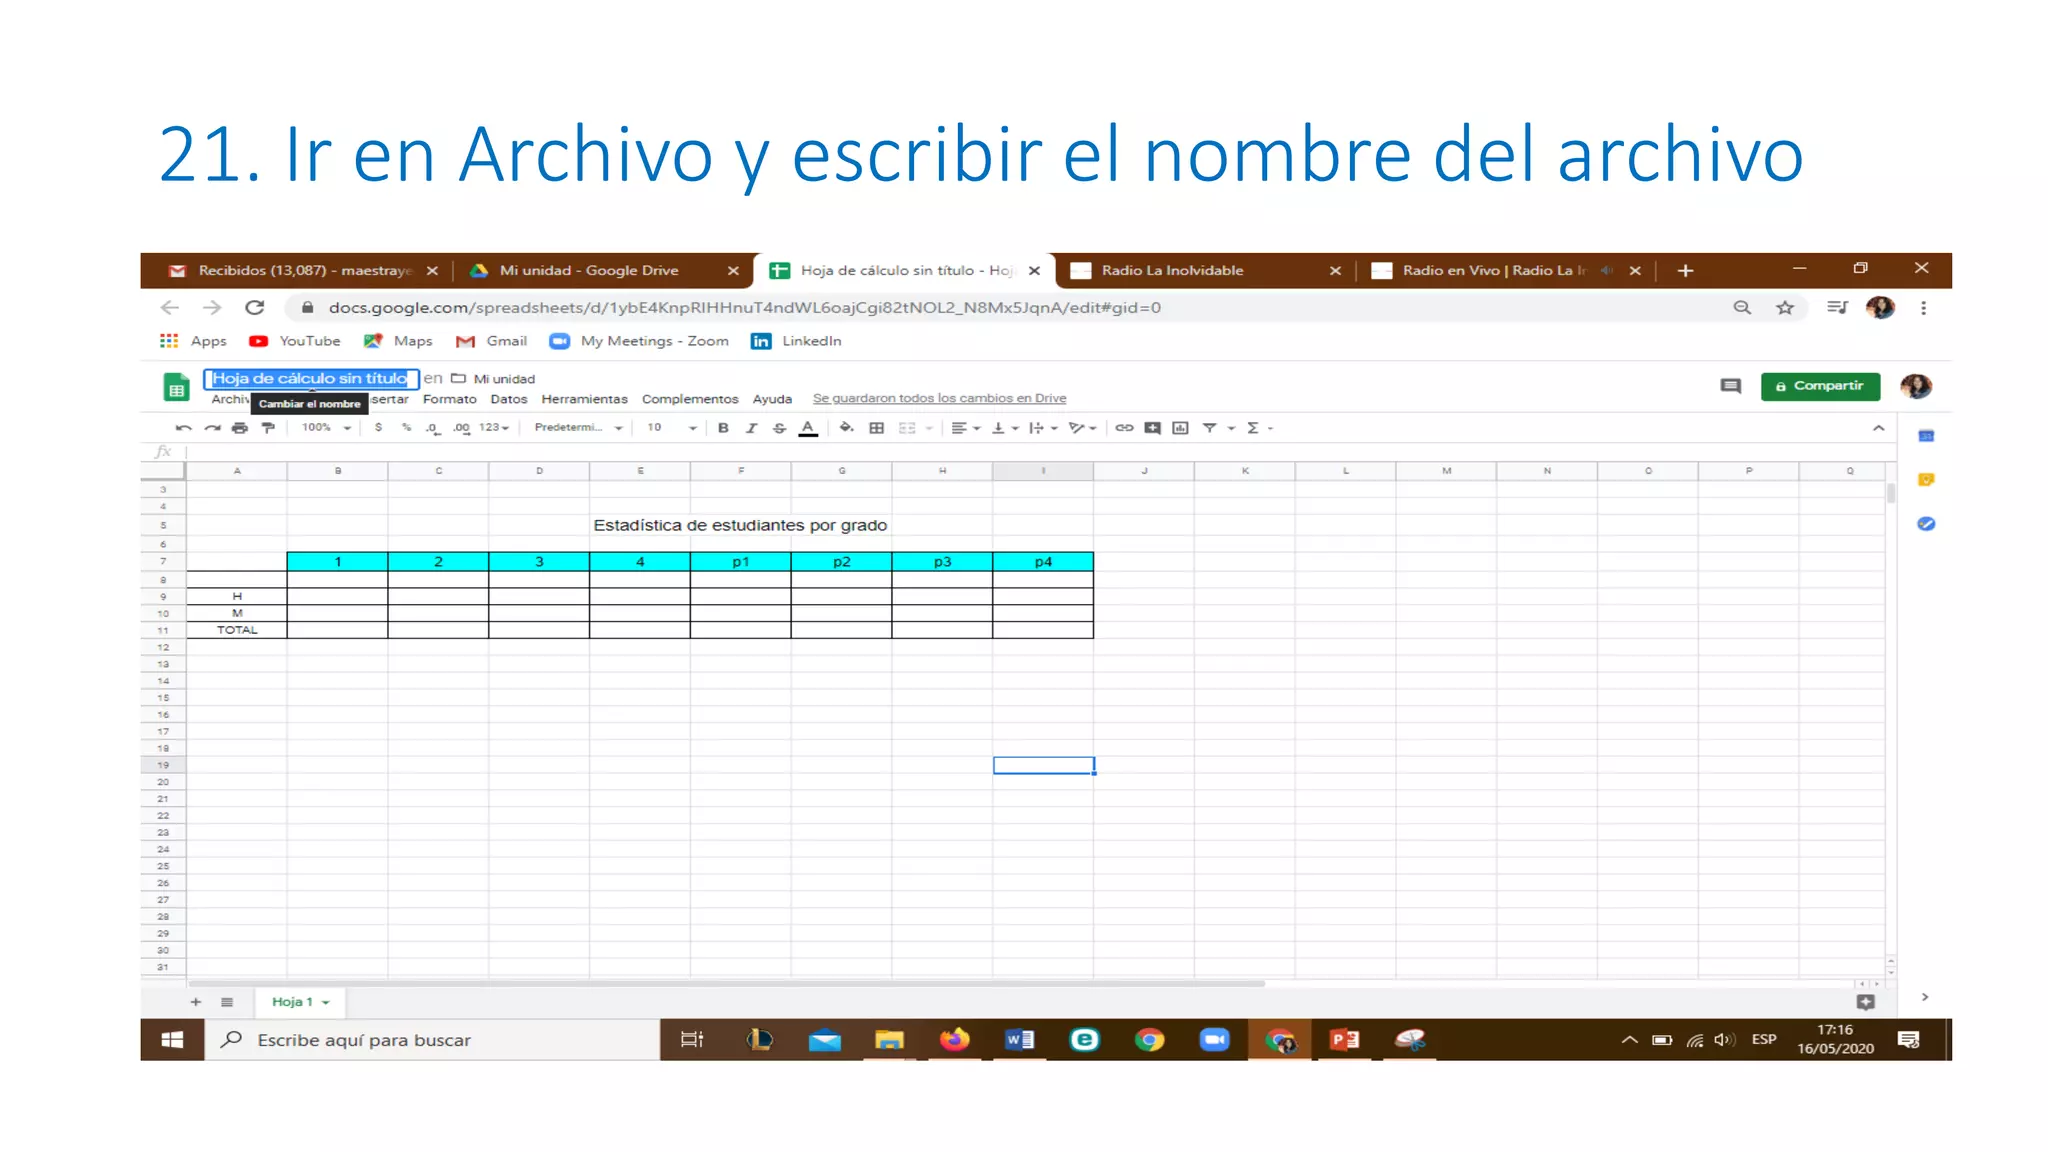Collapse the menus with the up chevron

pos(1879,428)
